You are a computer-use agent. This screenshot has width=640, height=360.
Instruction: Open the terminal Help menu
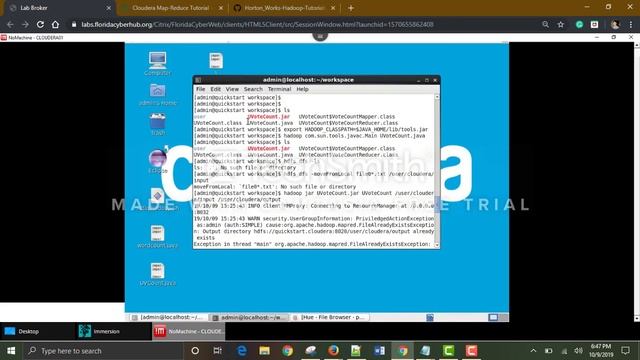[302, 89]
